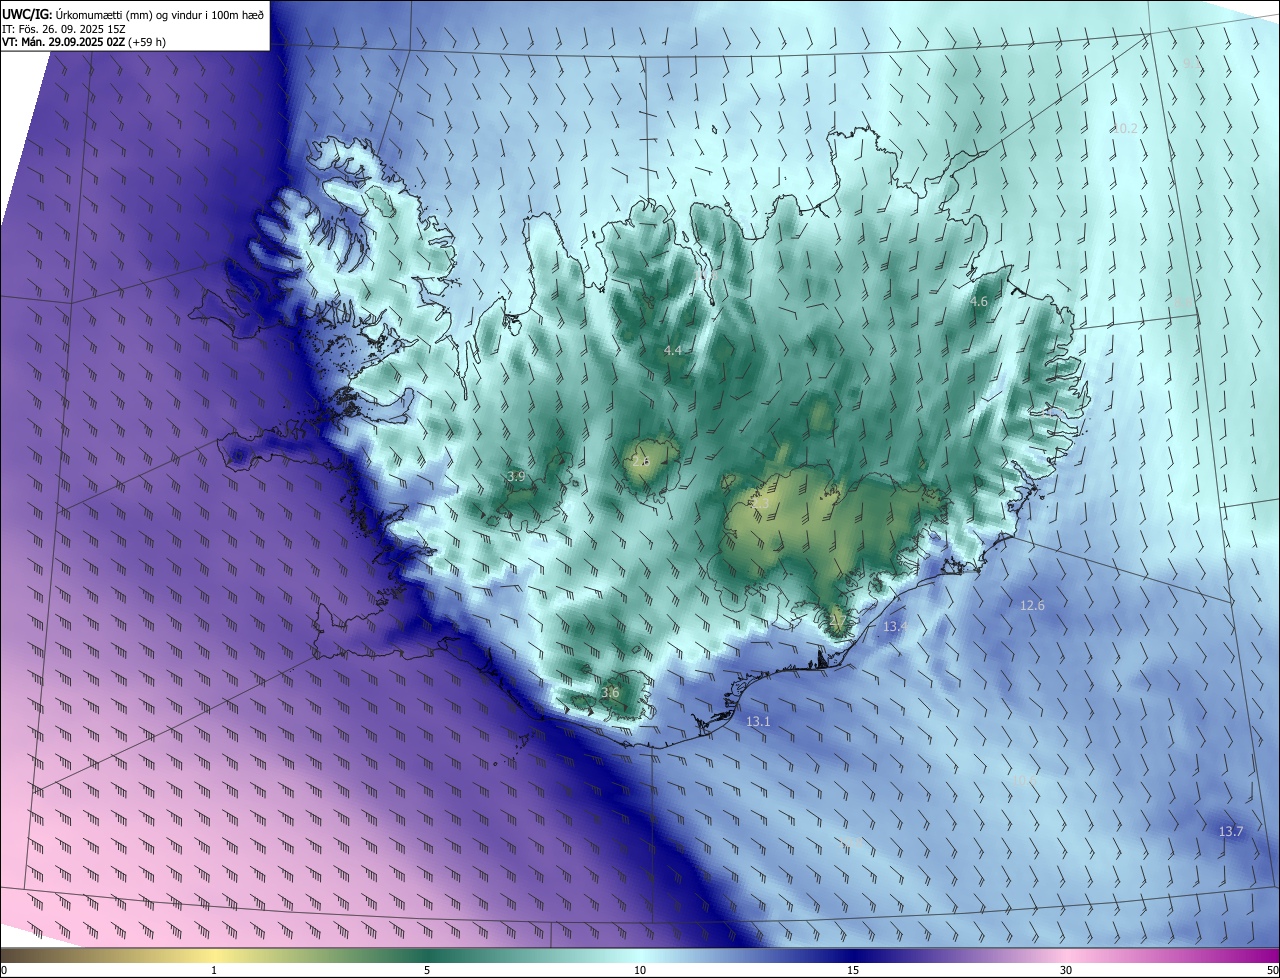Viewport: 1280px width, 978px height.
Task: Click the 10.2 value label on the map
Action: 1125,128
